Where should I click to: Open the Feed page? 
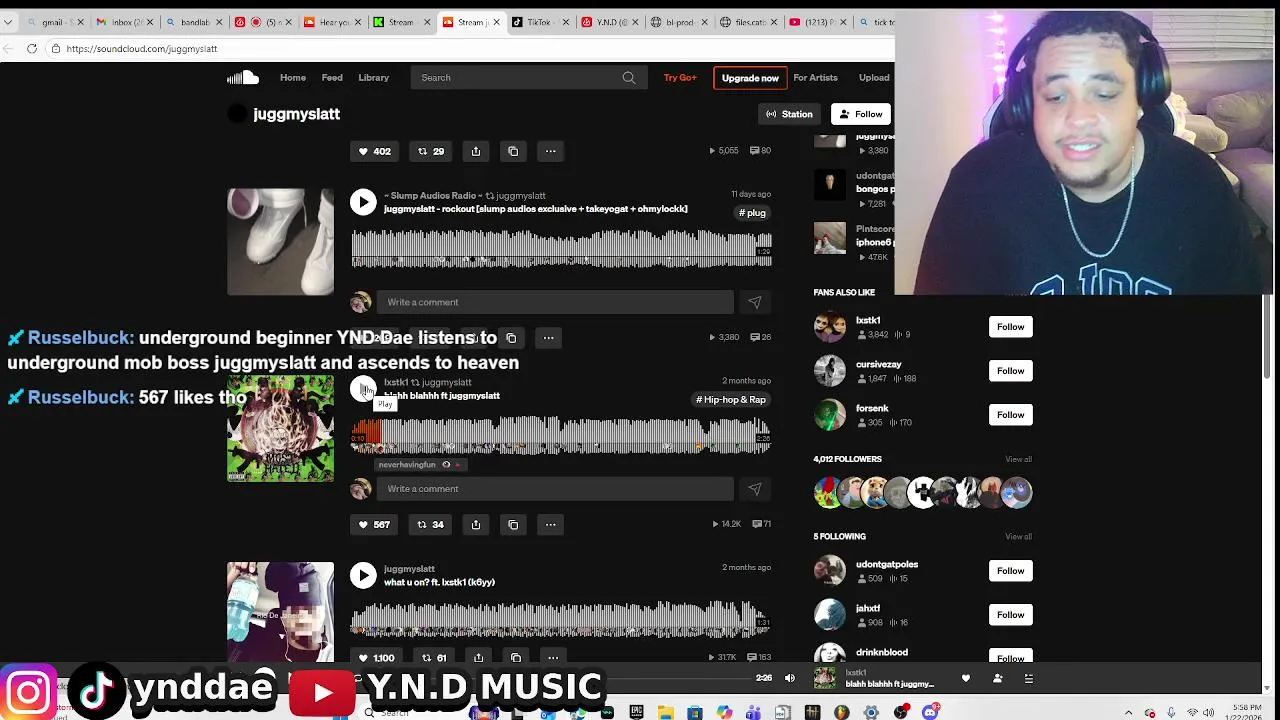tap(332, 78)
